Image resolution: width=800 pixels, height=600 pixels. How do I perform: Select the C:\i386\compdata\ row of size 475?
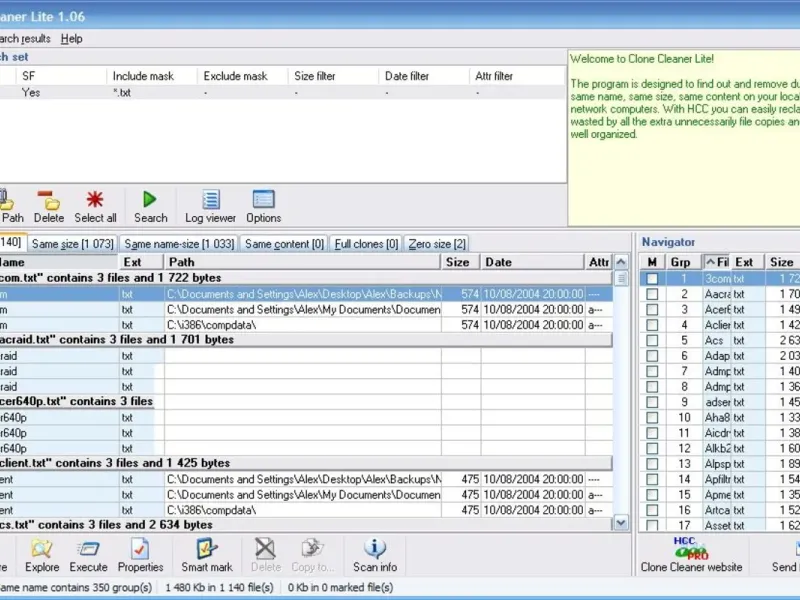point(306,510)
